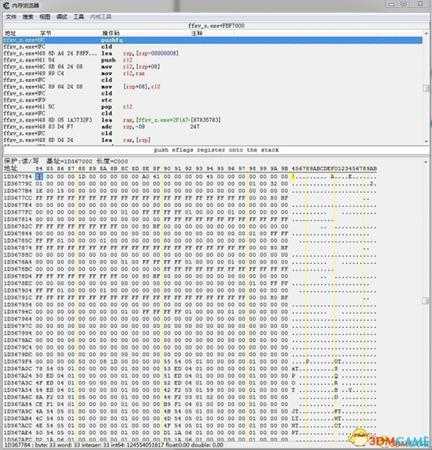Select the highlighted pushfq instruction row
Image resolution: width=432 pixels, height=450 pixels.
pos(212,40)
